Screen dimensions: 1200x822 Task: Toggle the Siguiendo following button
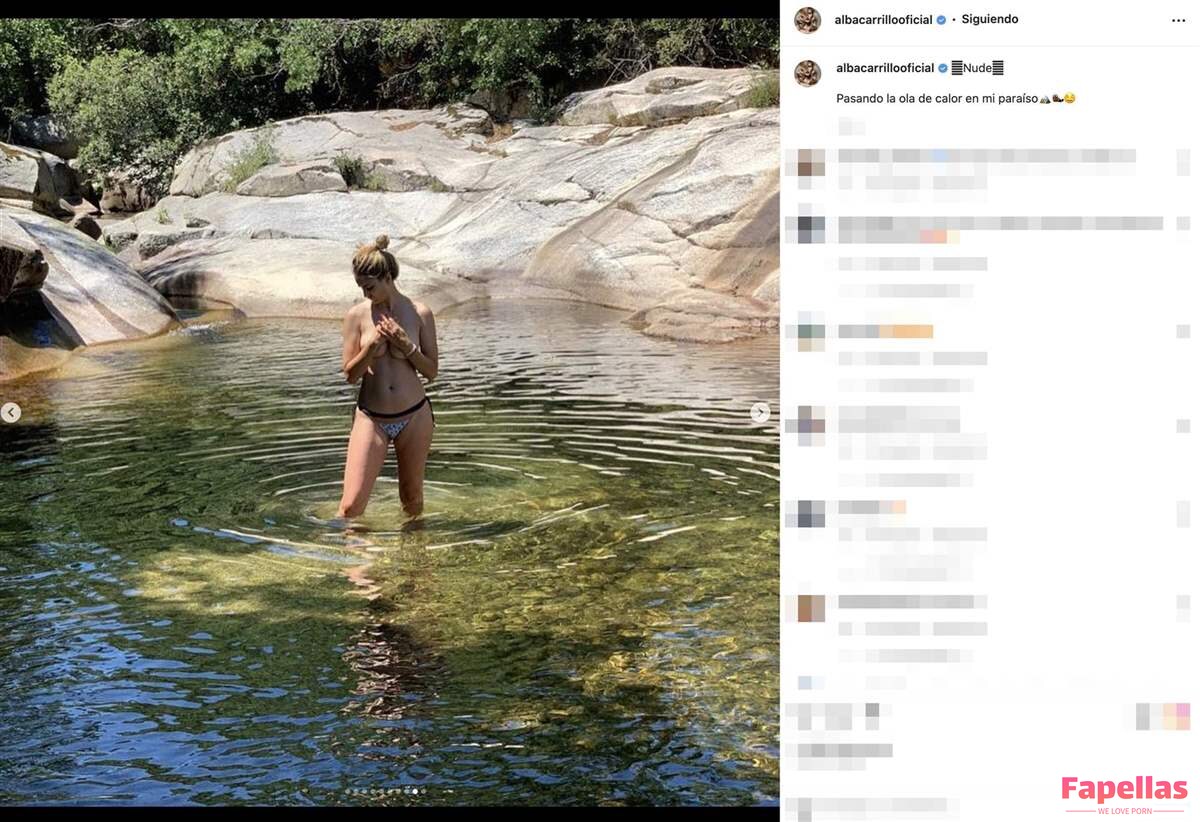tap(990, 20)
